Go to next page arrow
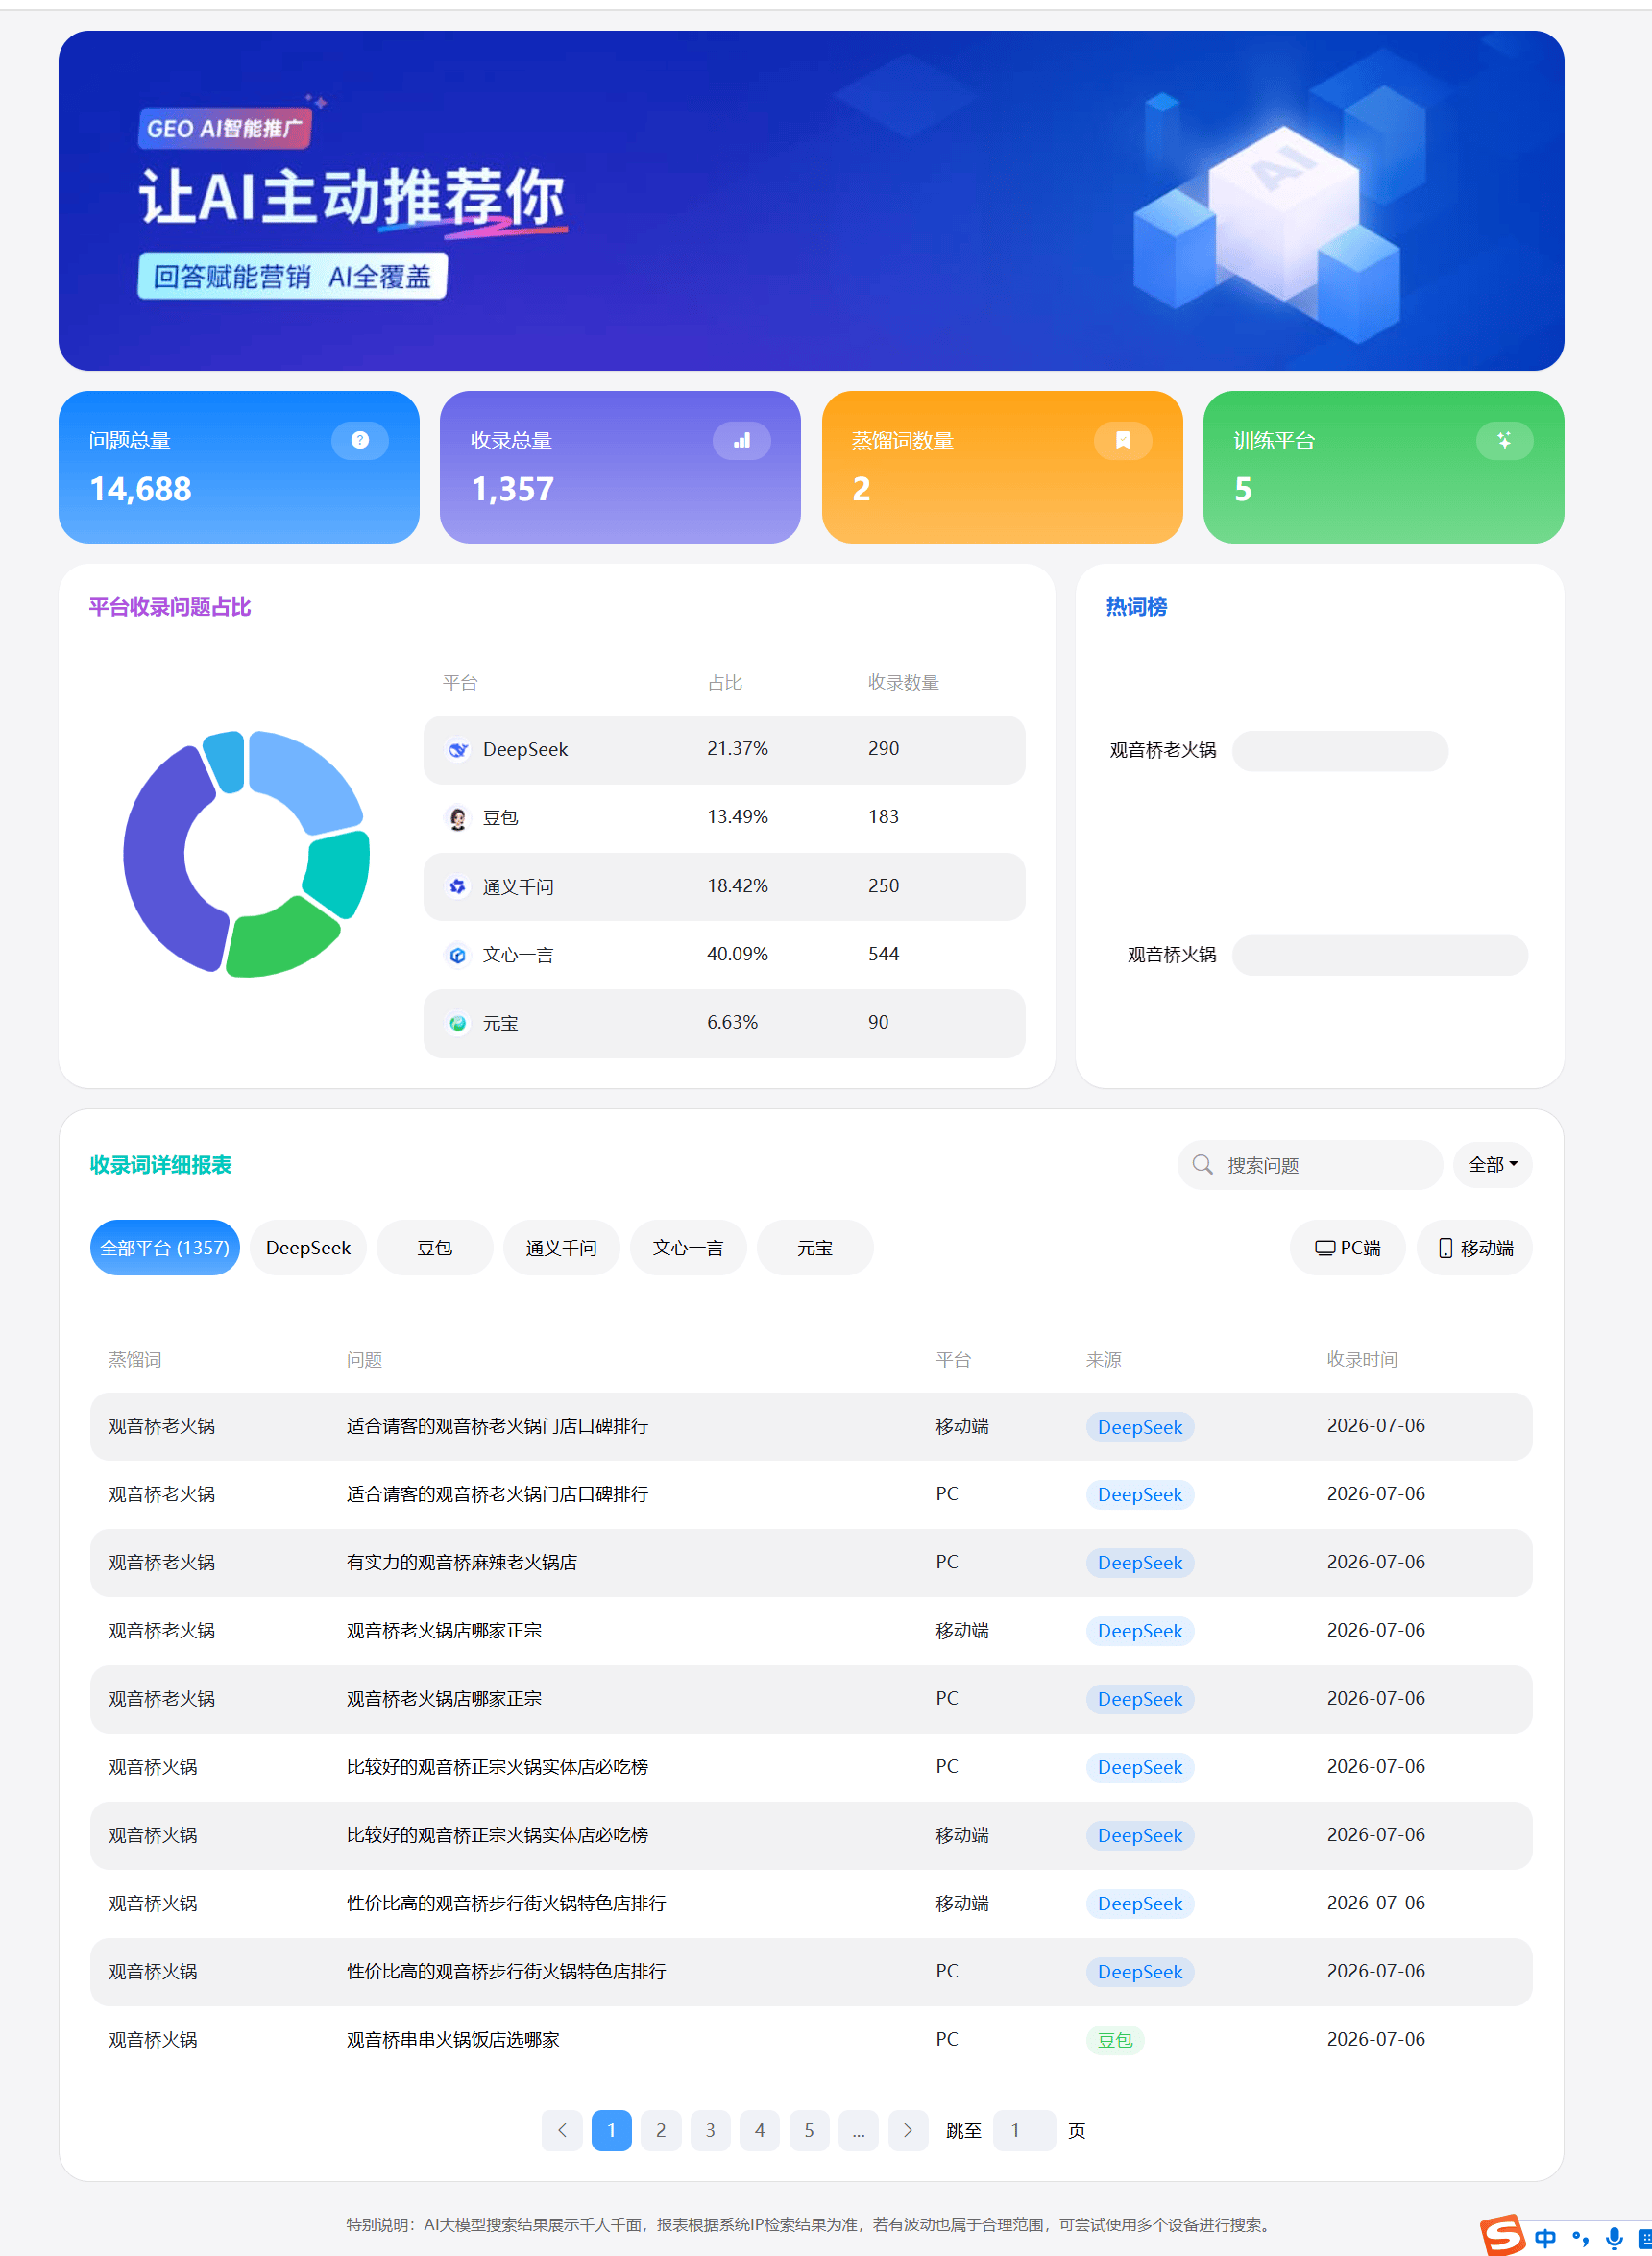1652x2256 pixels. tap(908, 2131)
